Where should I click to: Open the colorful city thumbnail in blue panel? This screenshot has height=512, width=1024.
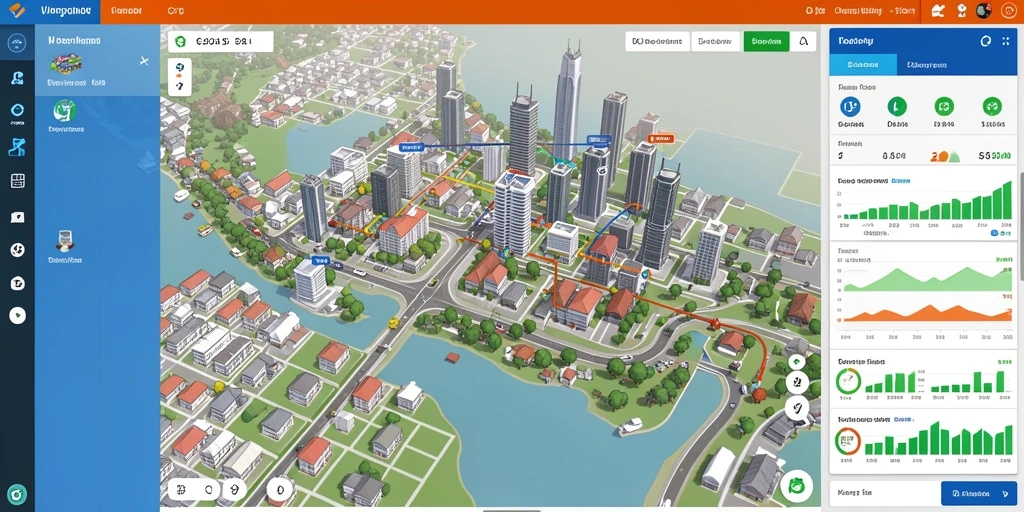[x=65, y=64]
